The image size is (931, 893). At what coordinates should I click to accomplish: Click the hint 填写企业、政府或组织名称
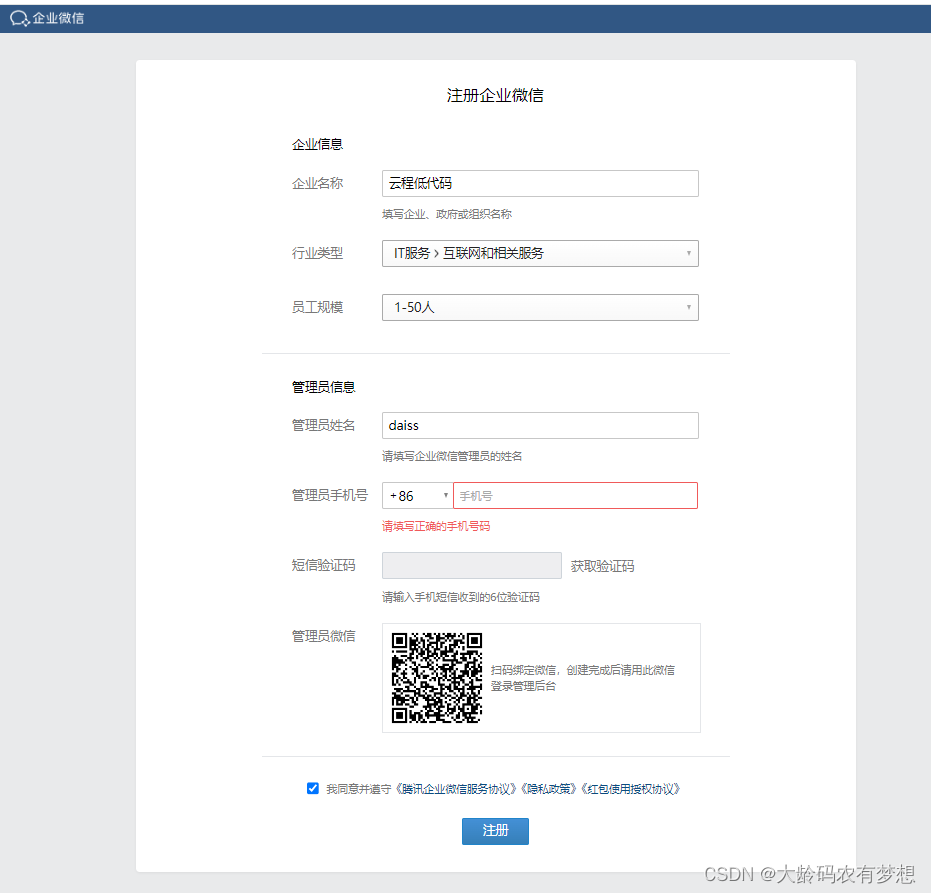(446, 214)
